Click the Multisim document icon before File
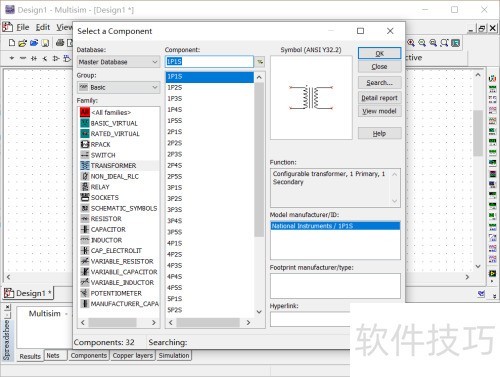This screenshot has height=377, width=500. 7,27
